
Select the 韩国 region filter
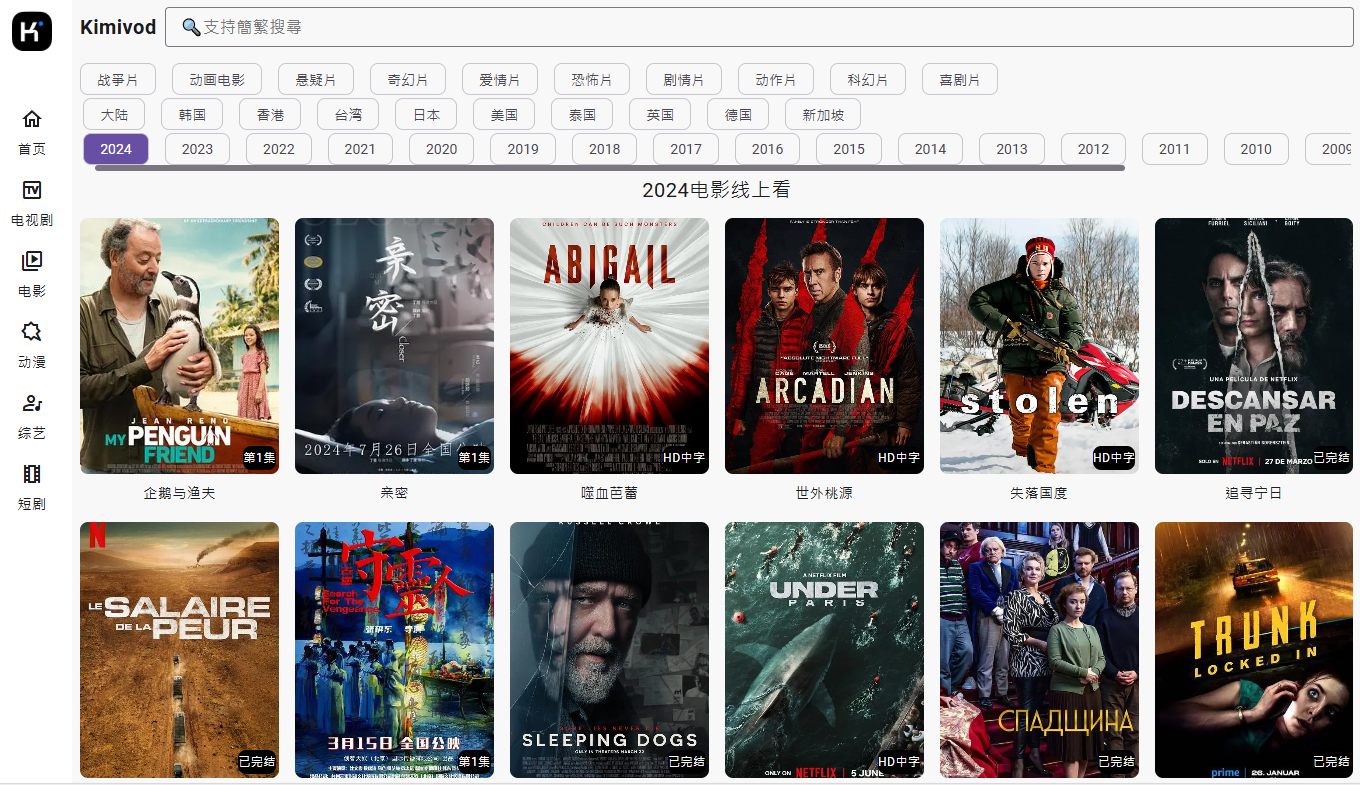[192, 114]
